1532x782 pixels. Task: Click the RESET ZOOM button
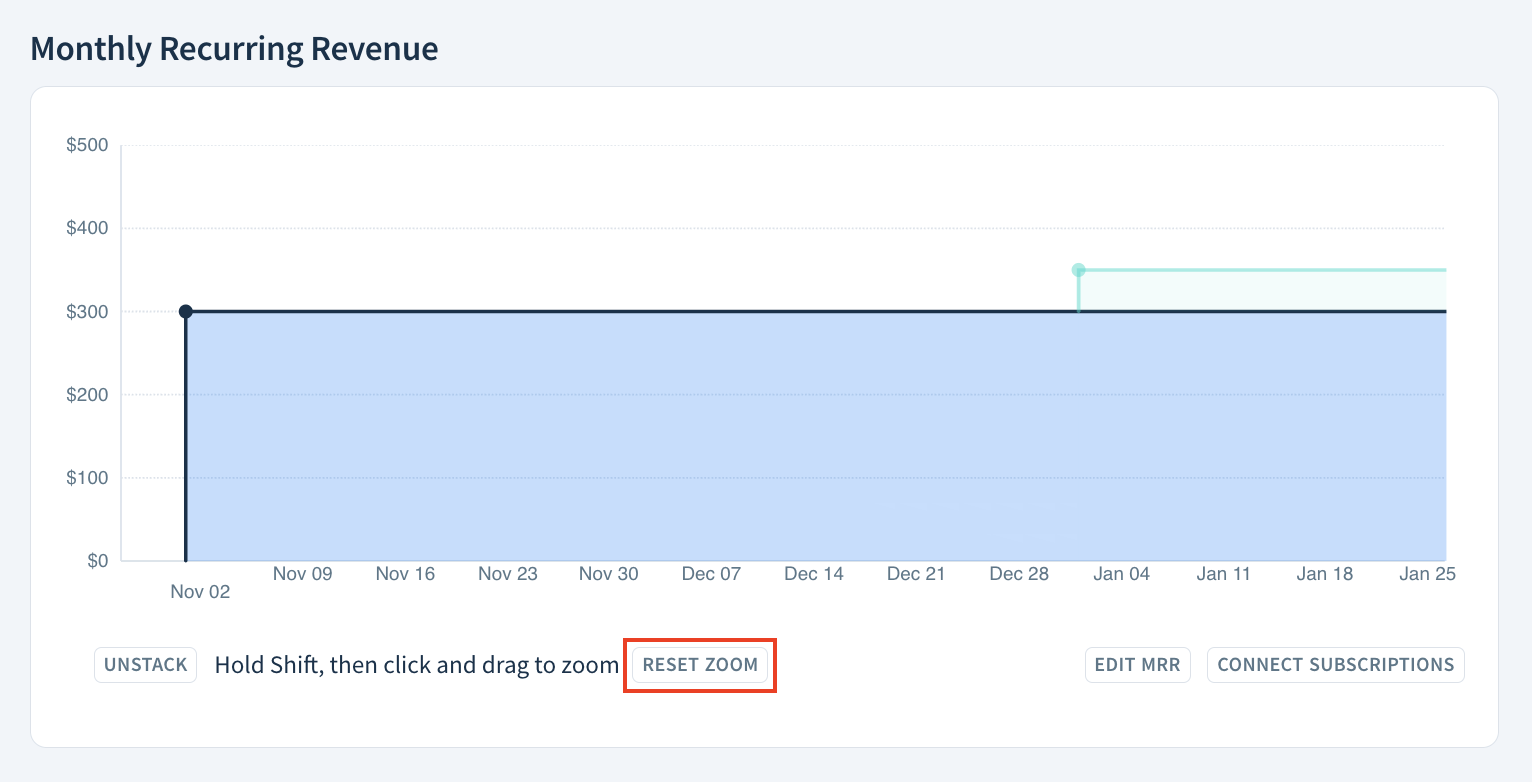click(x=699, y=664)
